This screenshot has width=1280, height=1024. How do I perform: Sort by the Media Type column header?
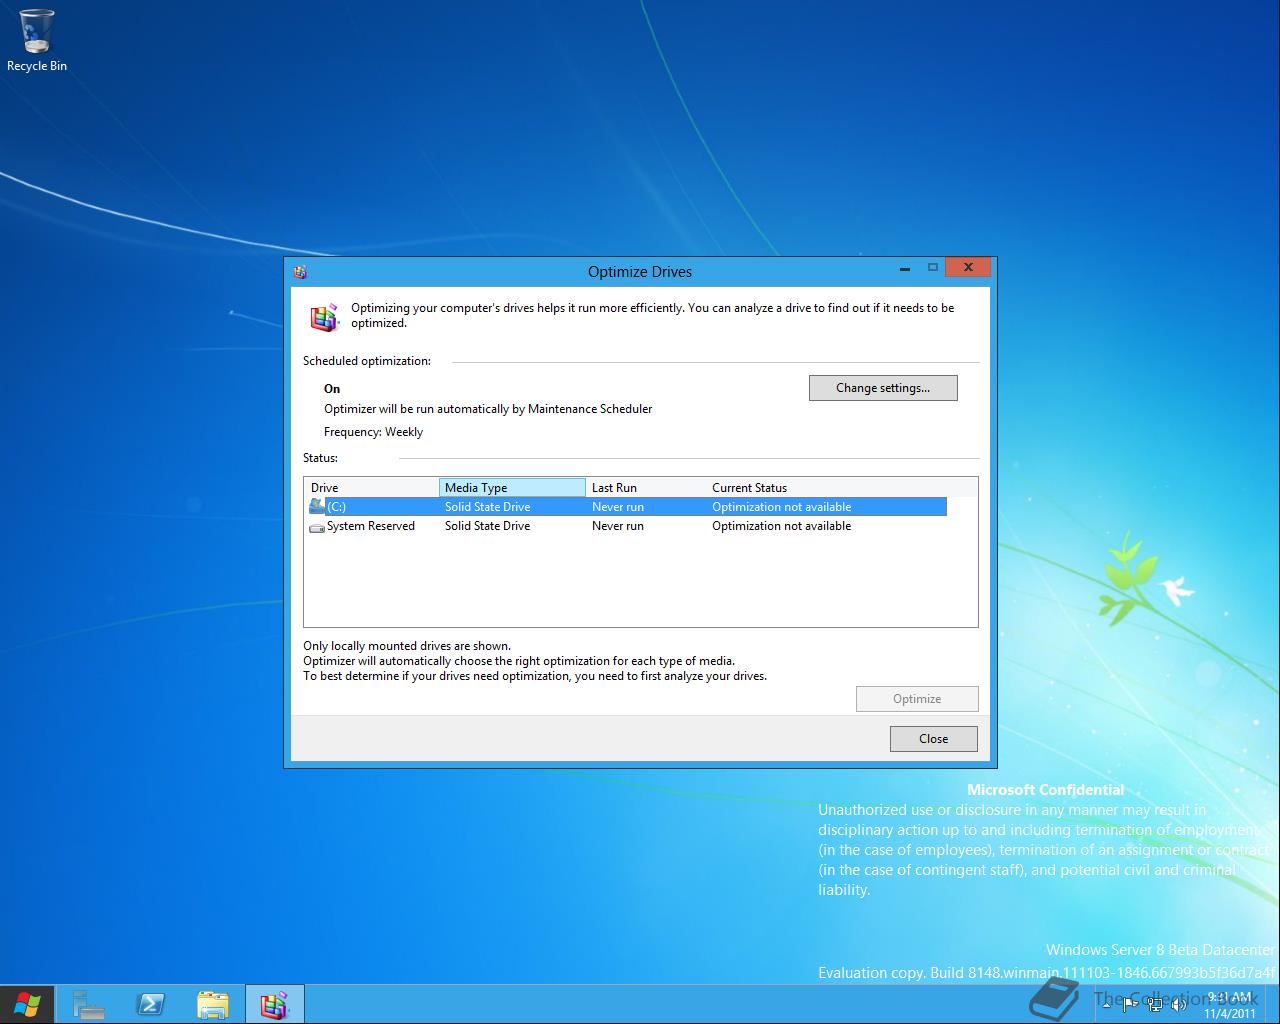tap(512, 487)
